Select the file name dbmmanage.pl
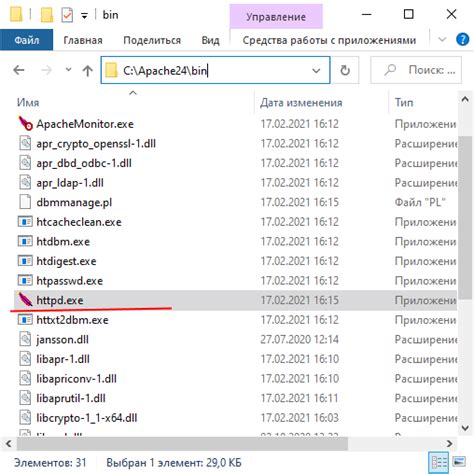Viewport: 474px width, 474px height. tap(74, 202)
